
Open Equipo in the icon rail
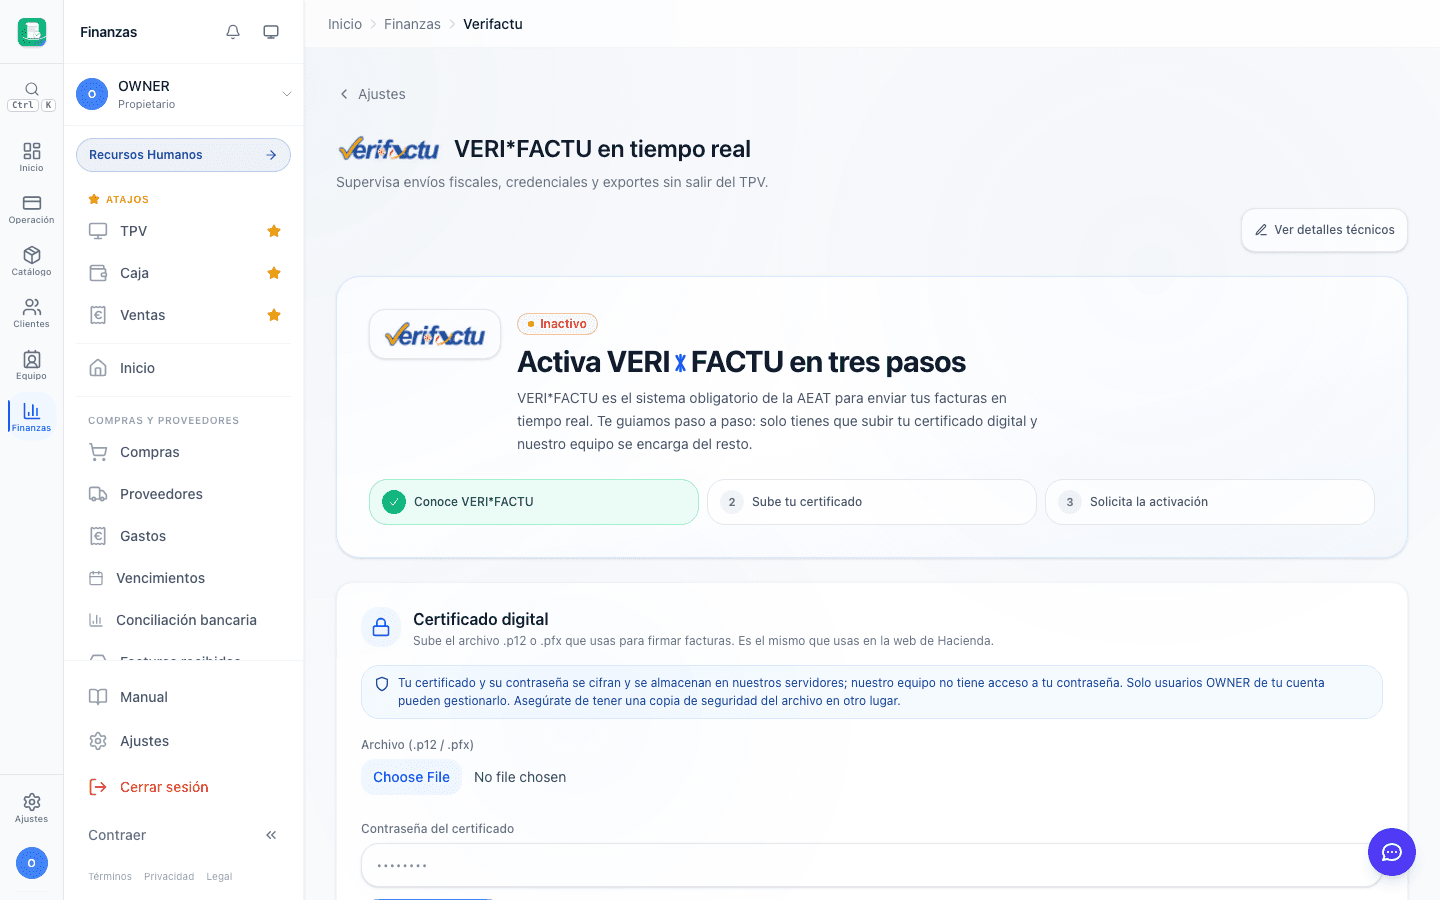[32, 365]
